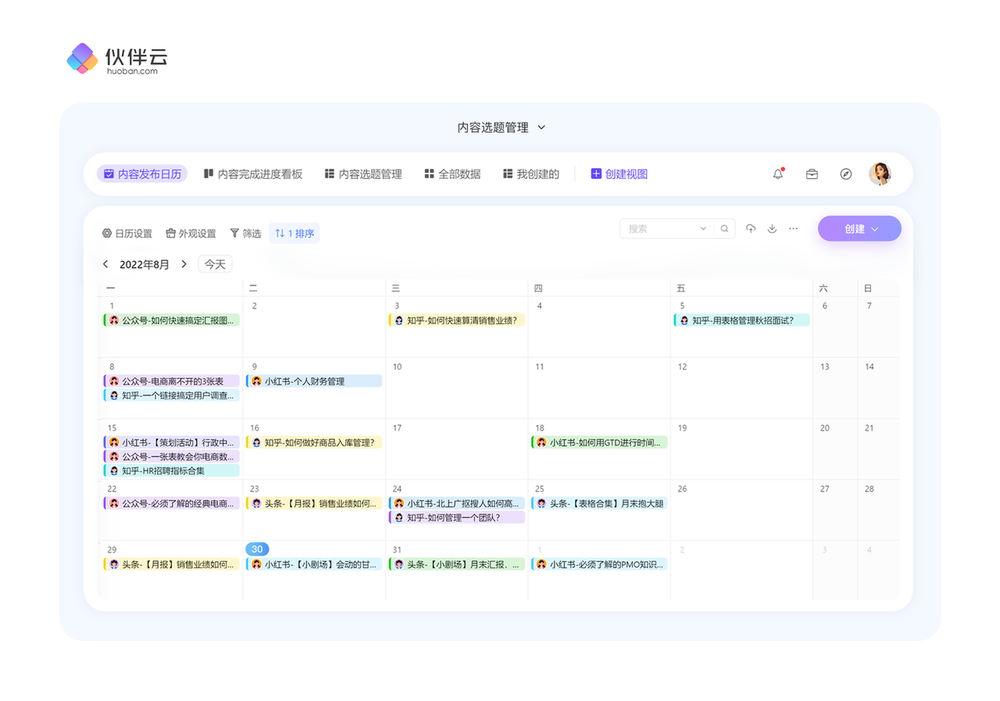
Task: Go to next month arrow
Action: (184, 264)
